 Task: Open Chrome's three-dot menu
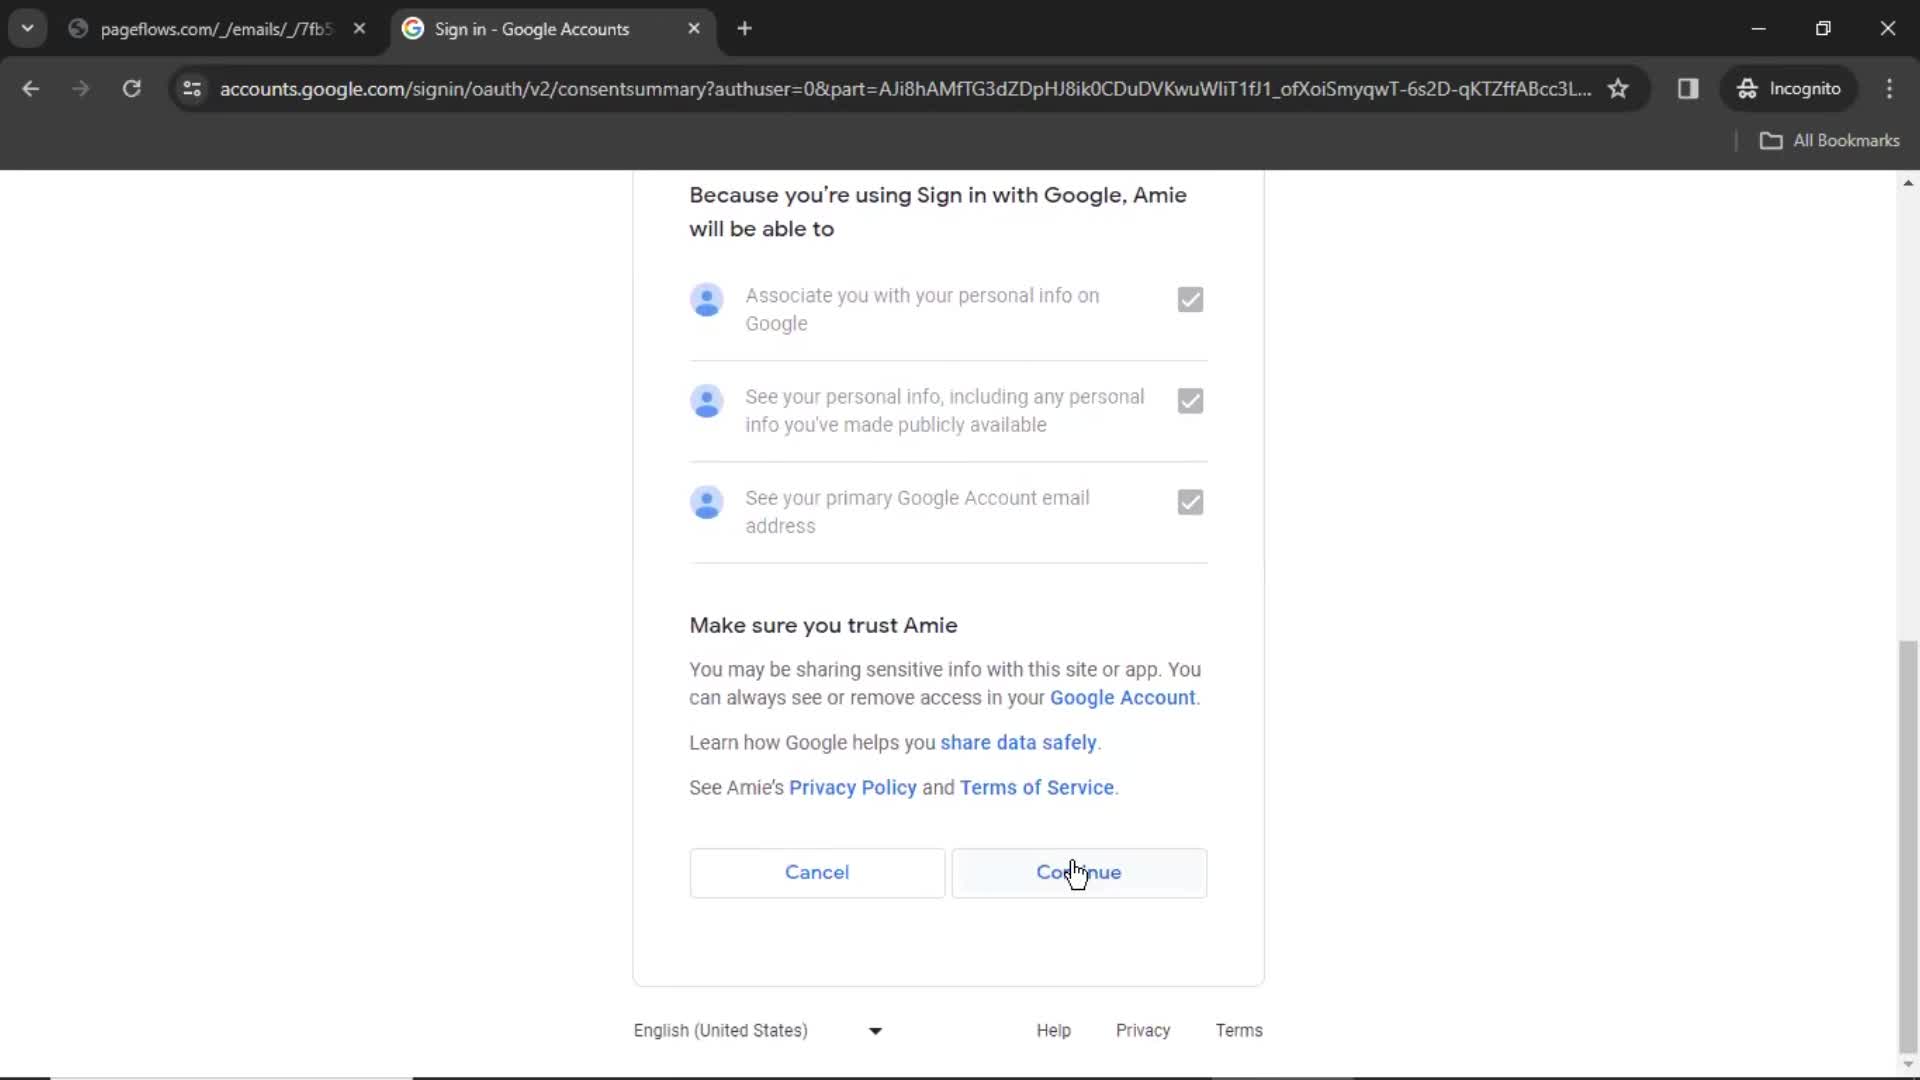1889,89
